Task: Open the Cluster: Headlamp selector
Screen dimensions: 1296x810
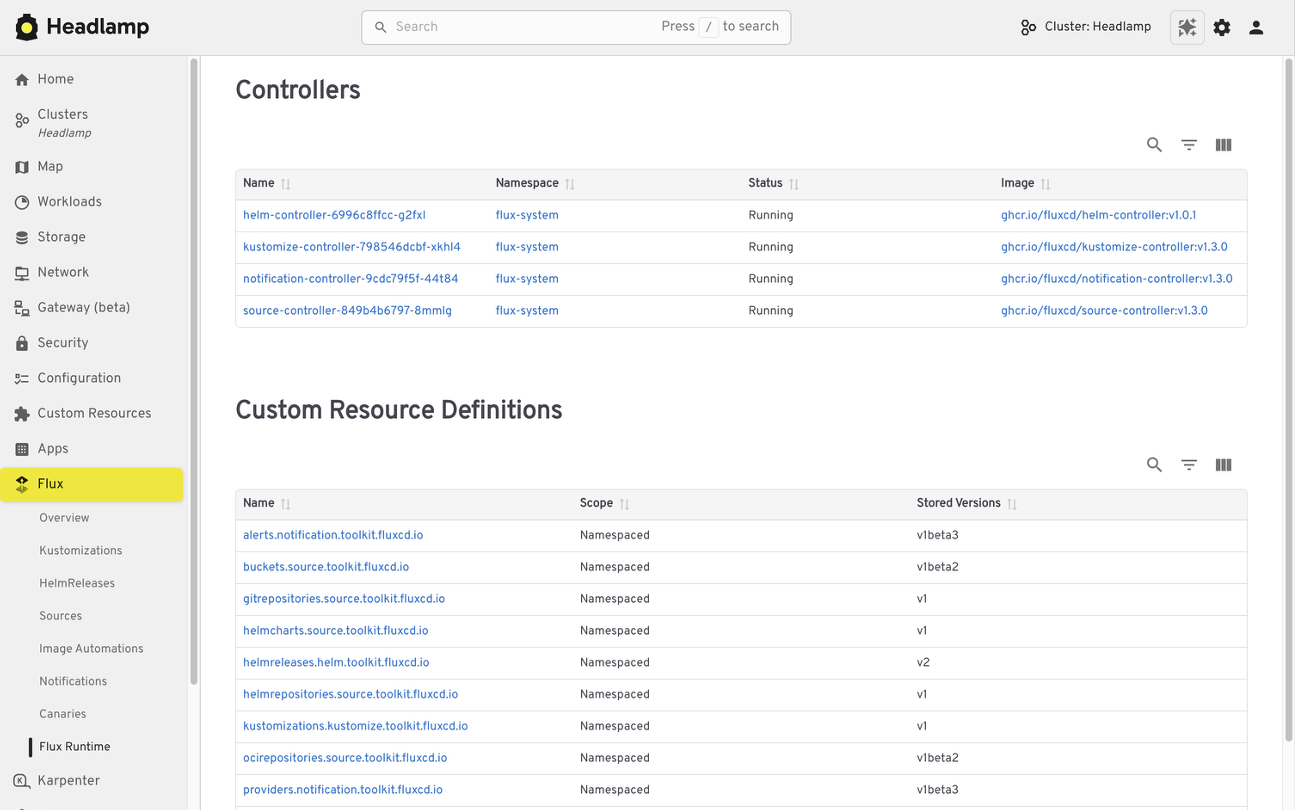Action: [1085, 27]
